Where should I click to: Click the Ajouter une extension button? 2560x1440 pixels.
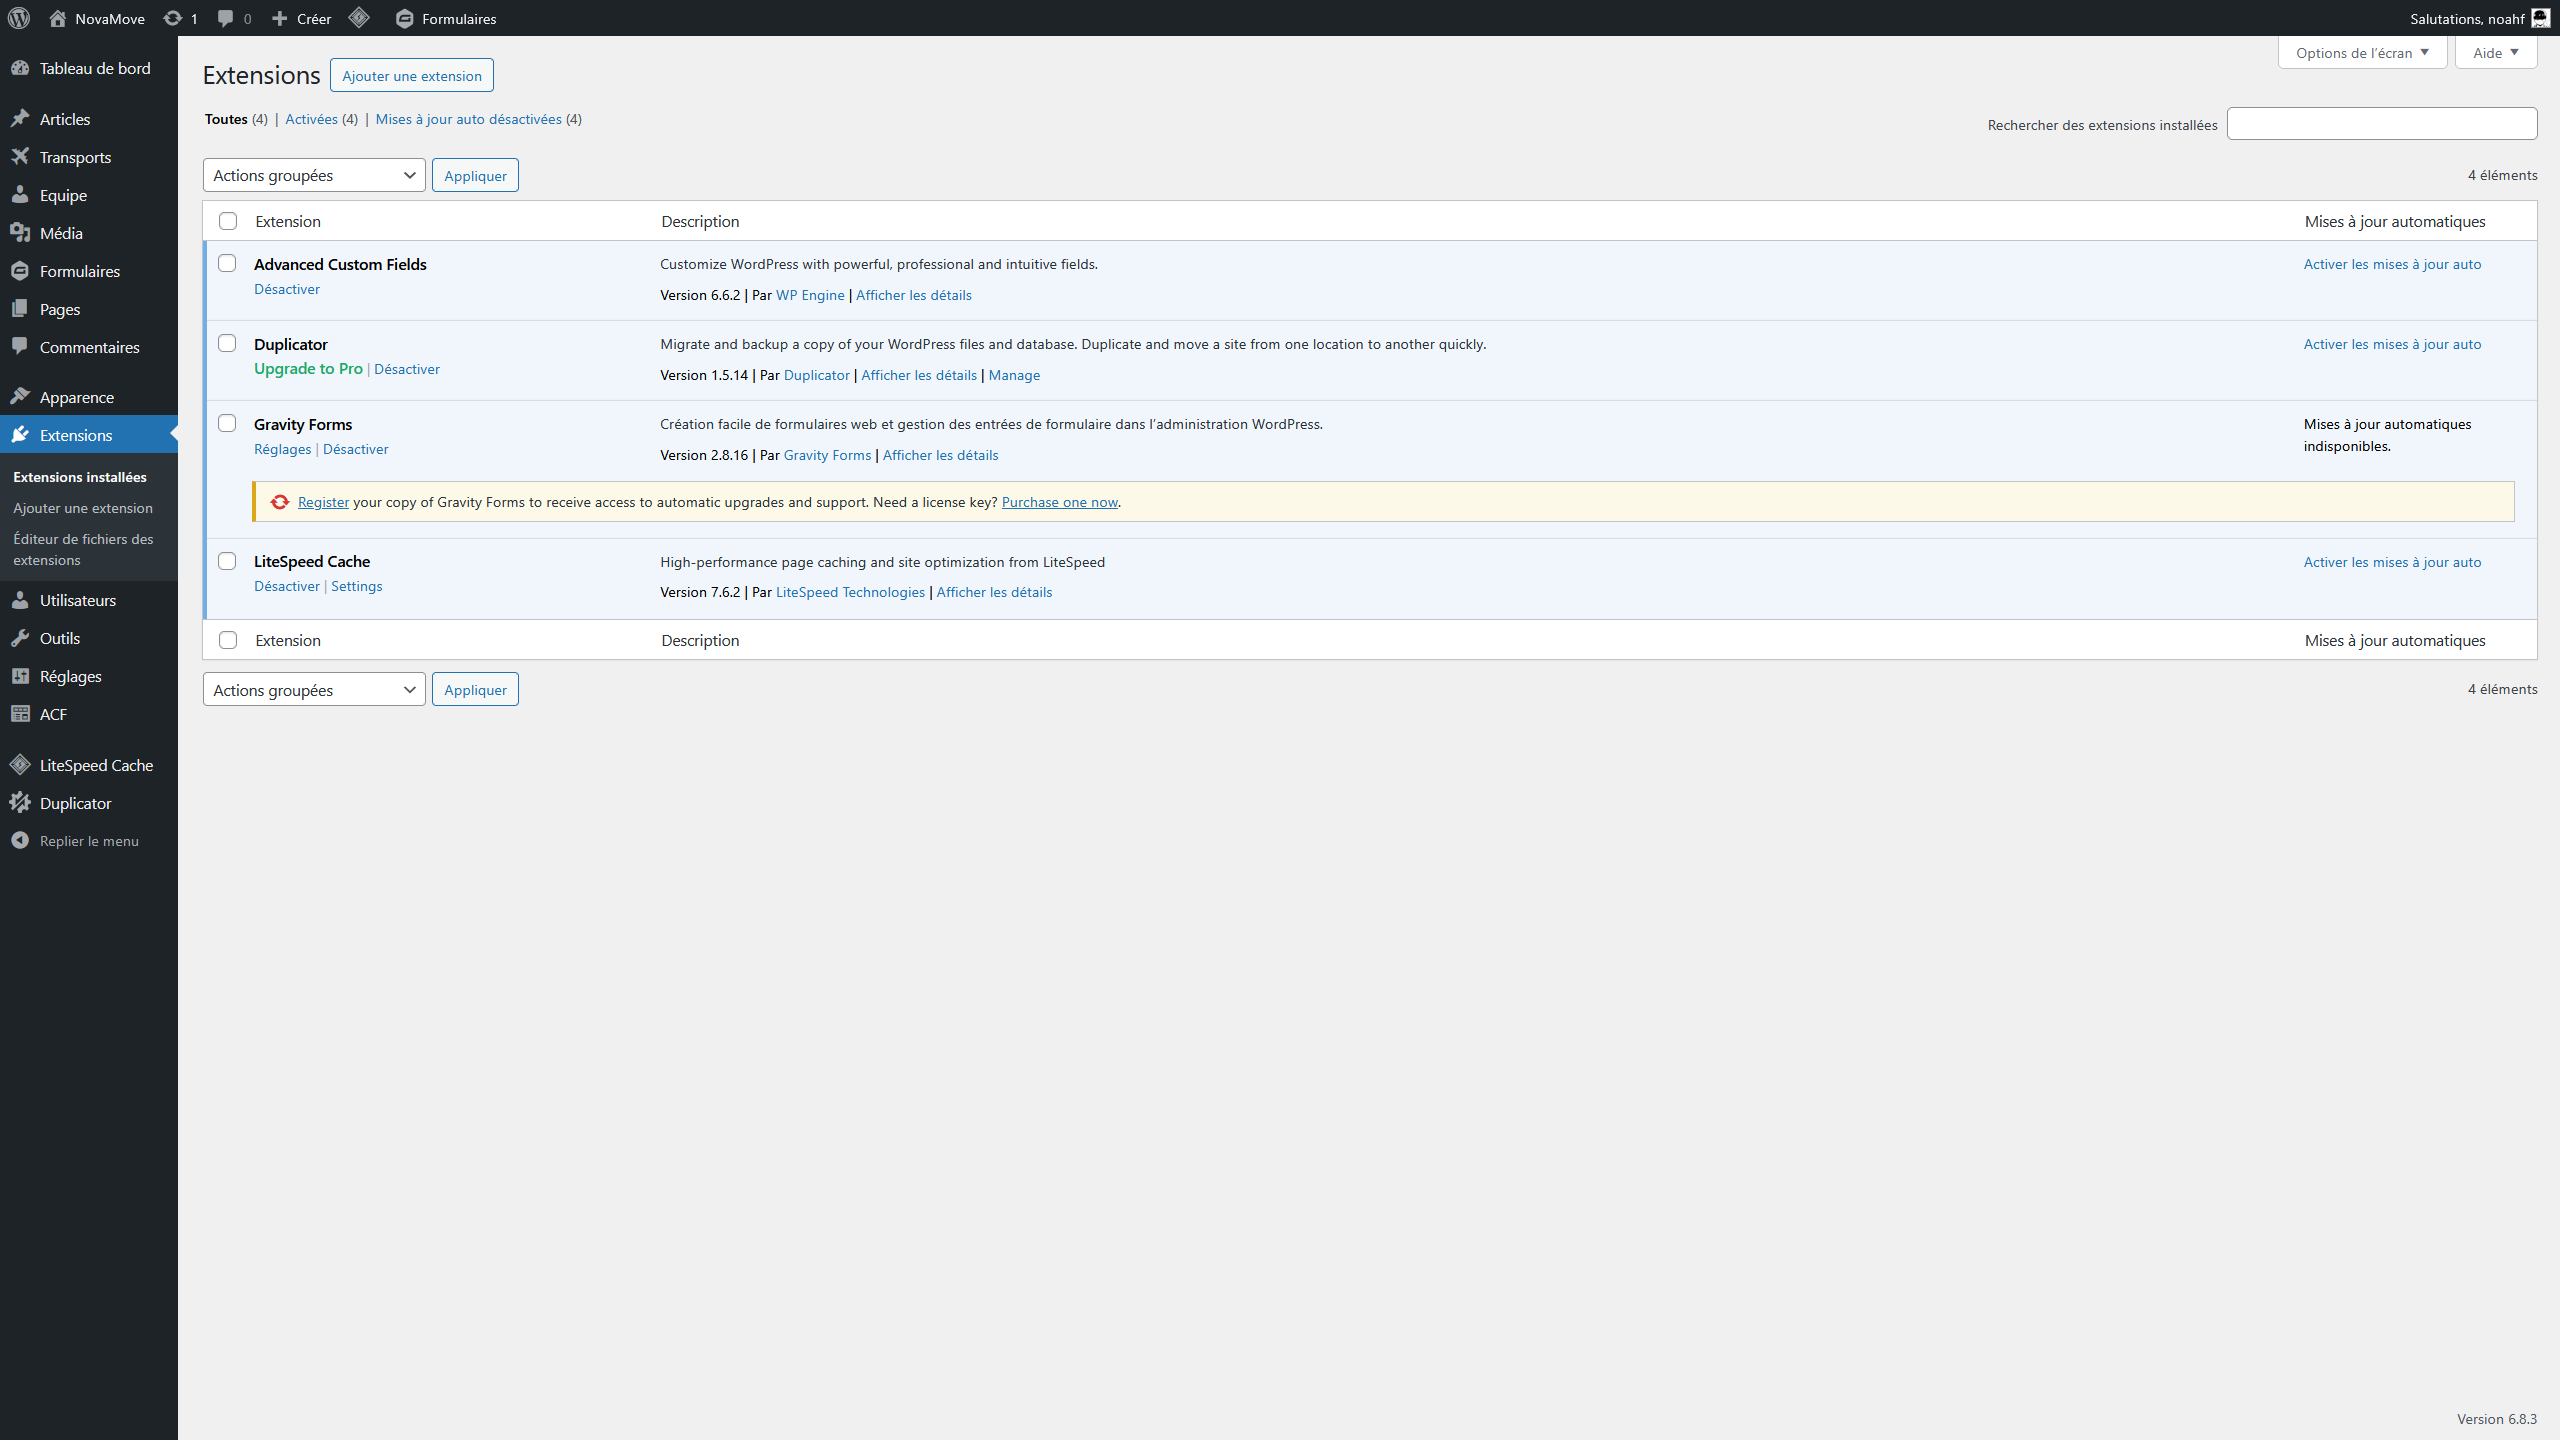[411, 76]
